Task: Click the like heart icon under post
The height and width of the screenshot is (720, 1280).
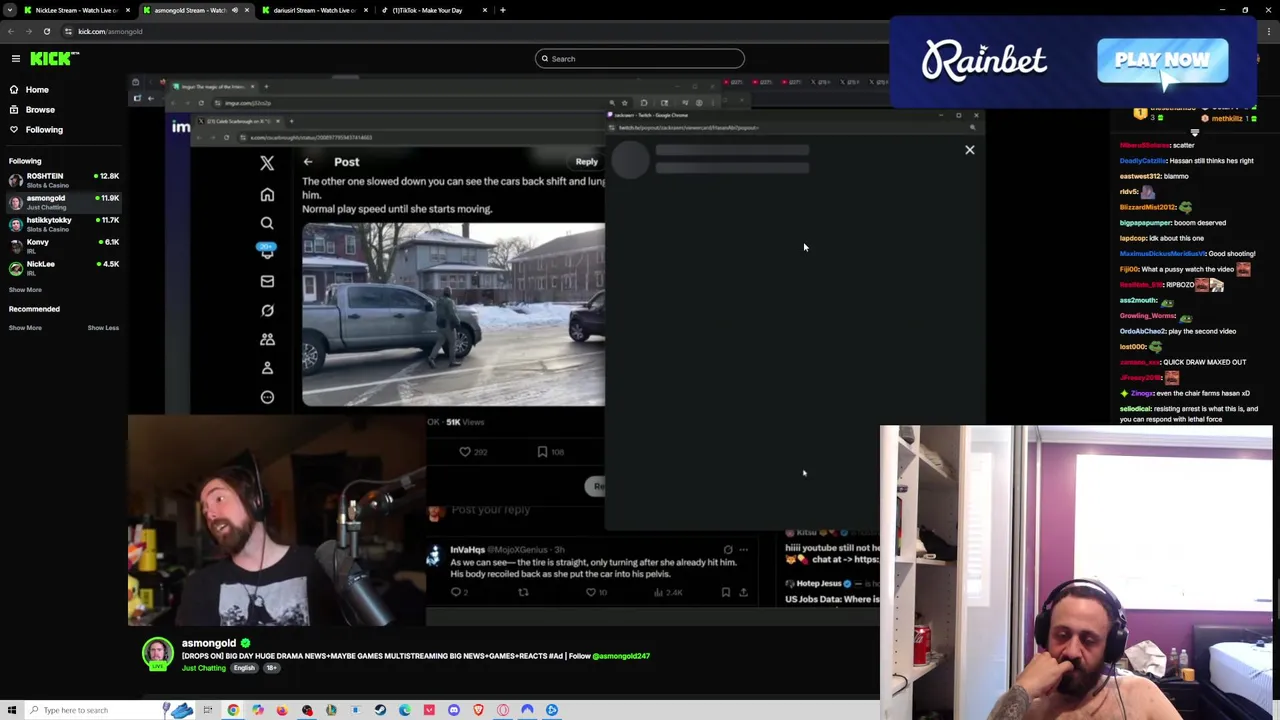Action: point(465,452)
